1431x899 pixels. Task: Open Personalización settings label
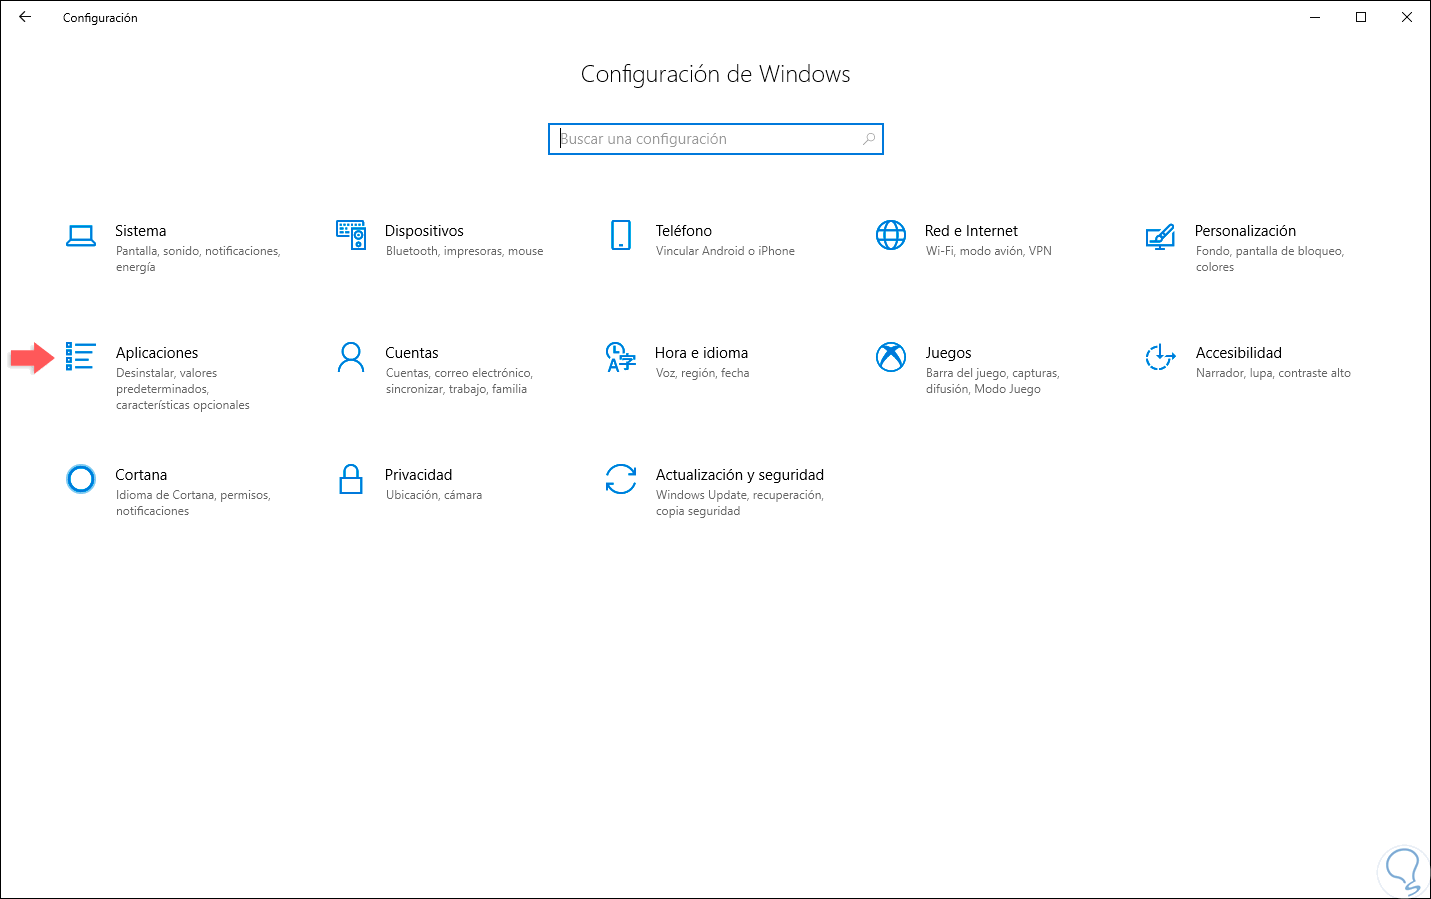[x=1245, y=231]
